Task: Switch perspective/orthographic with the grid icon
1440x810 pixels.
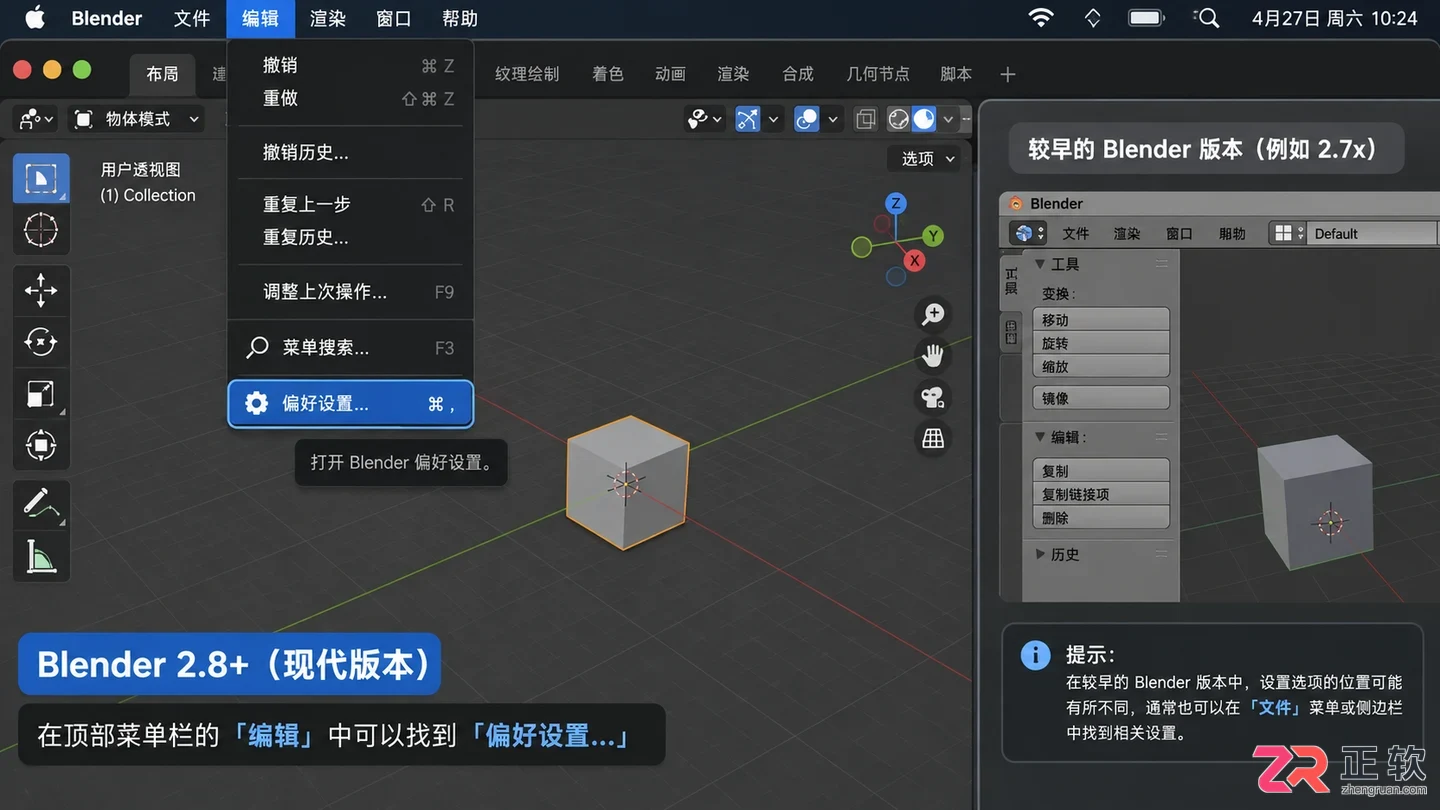Action: pos(933,439)
